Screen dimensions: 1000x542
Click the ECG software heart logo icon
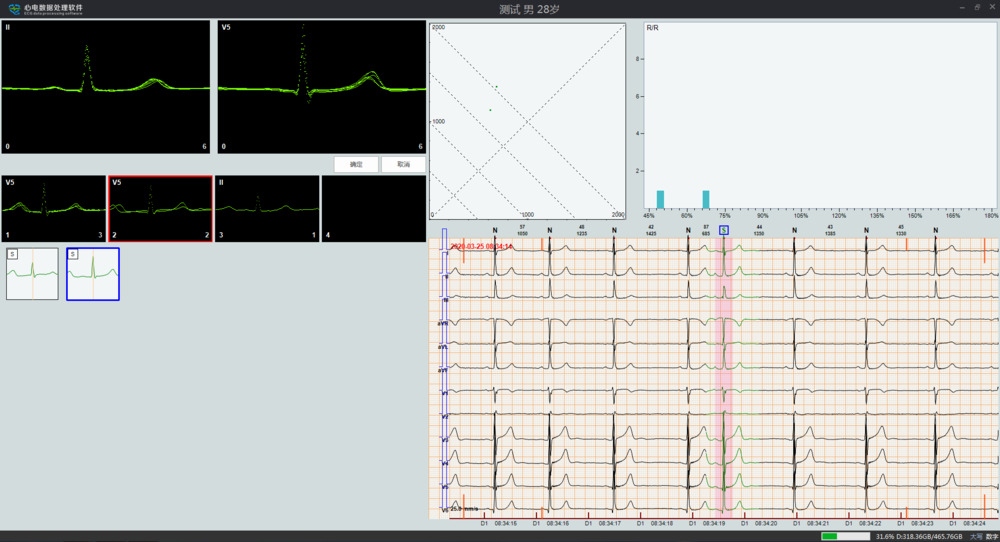pyautogui.click(x=13, y=8)
